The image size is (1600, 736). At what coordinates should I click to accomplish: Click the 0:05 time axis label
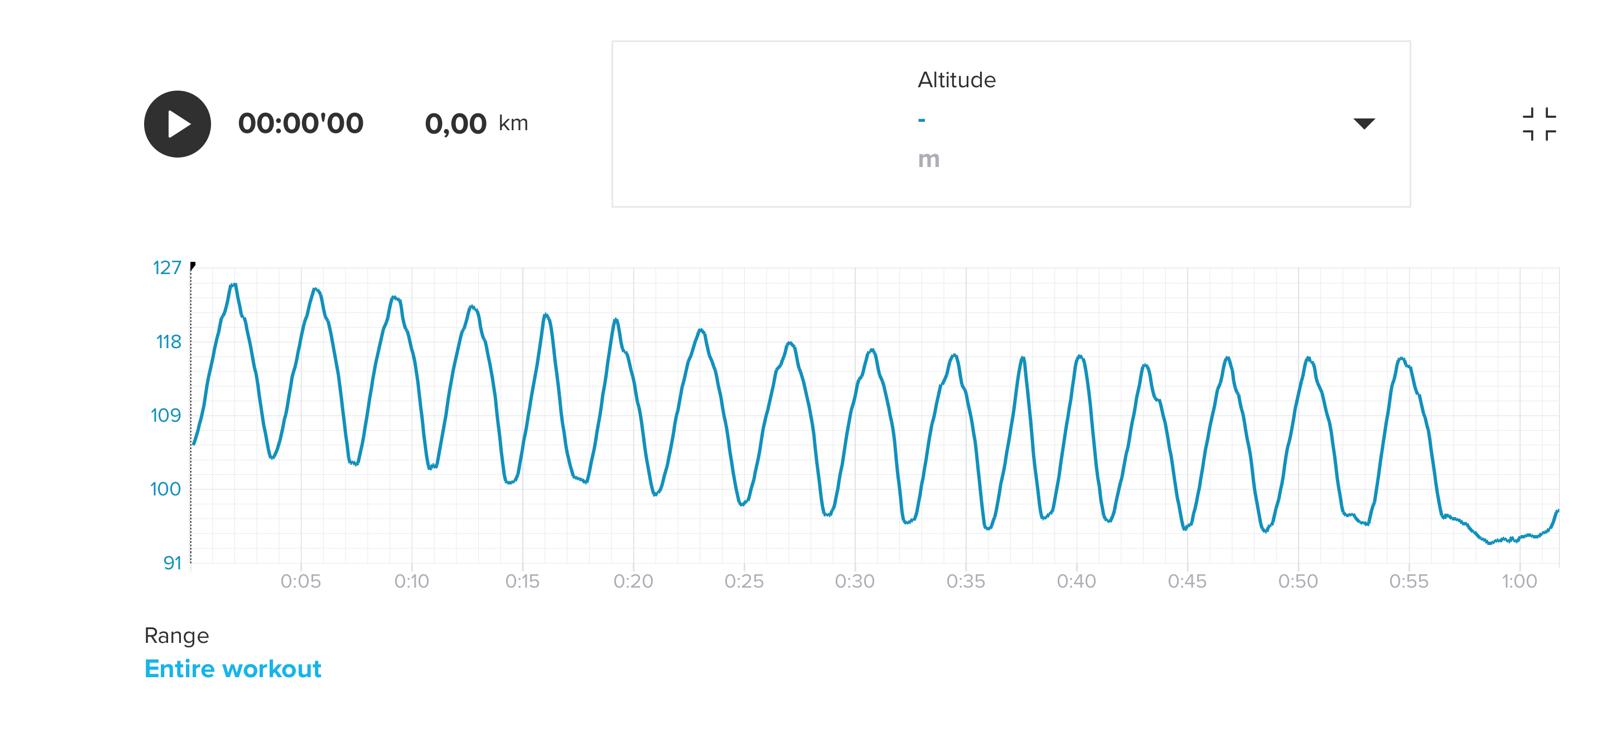click(x=300, y=582)
